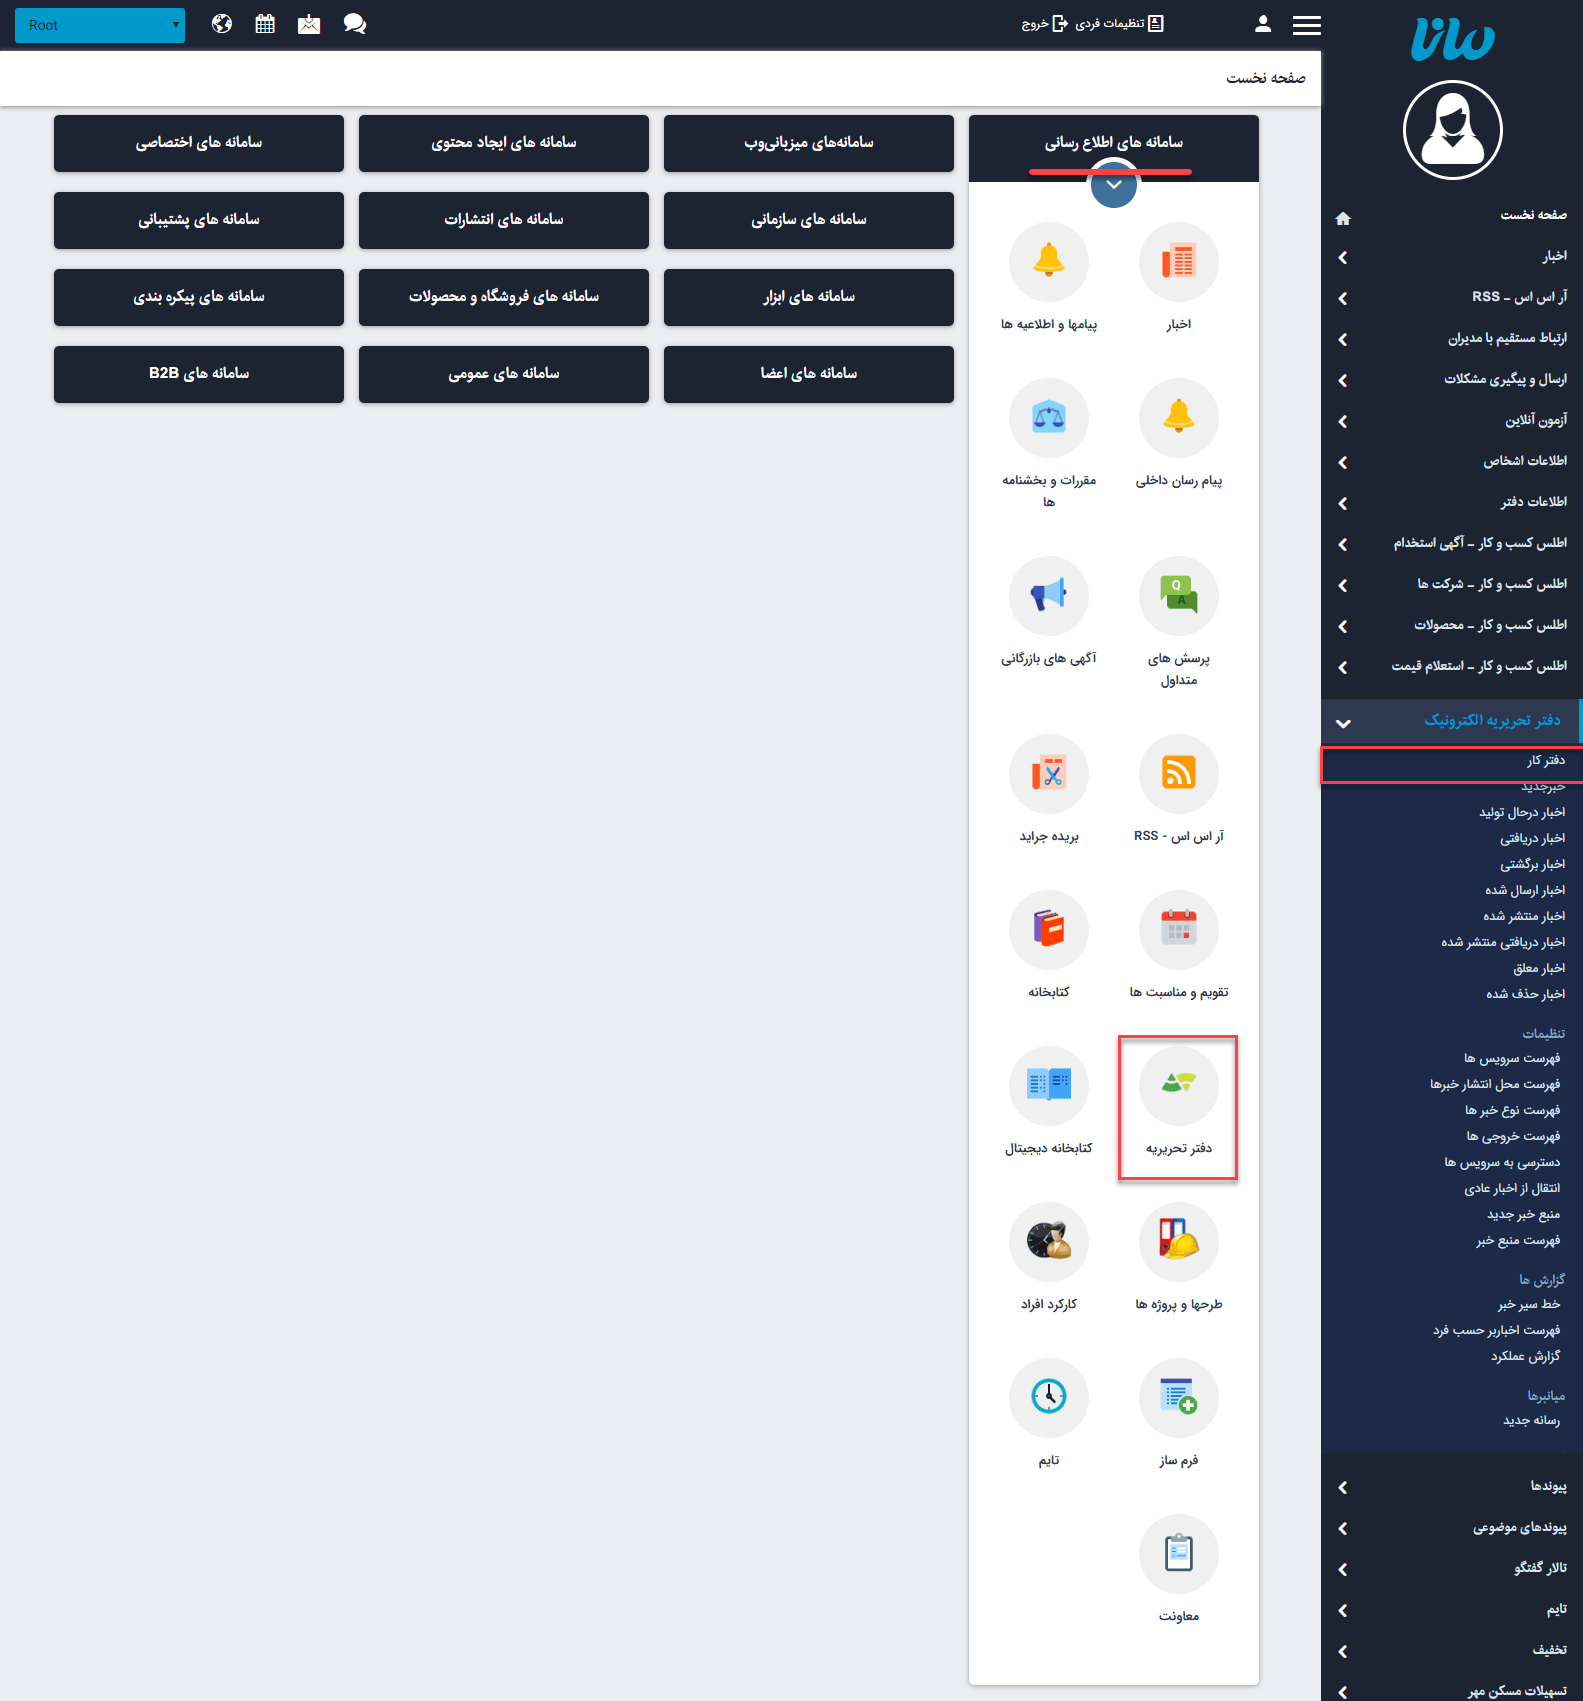Click the آر اس اس RSS feed icon

1178,774
